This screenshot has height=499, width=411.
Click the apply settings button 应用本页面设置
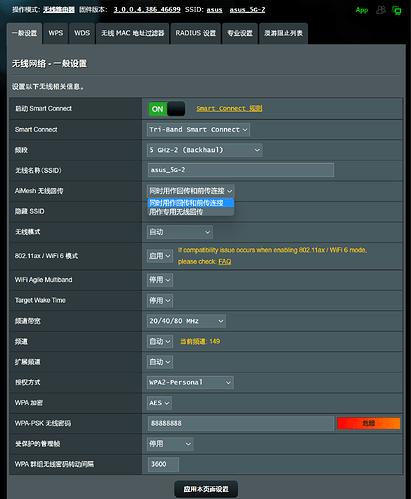click(x=206, y=489)
